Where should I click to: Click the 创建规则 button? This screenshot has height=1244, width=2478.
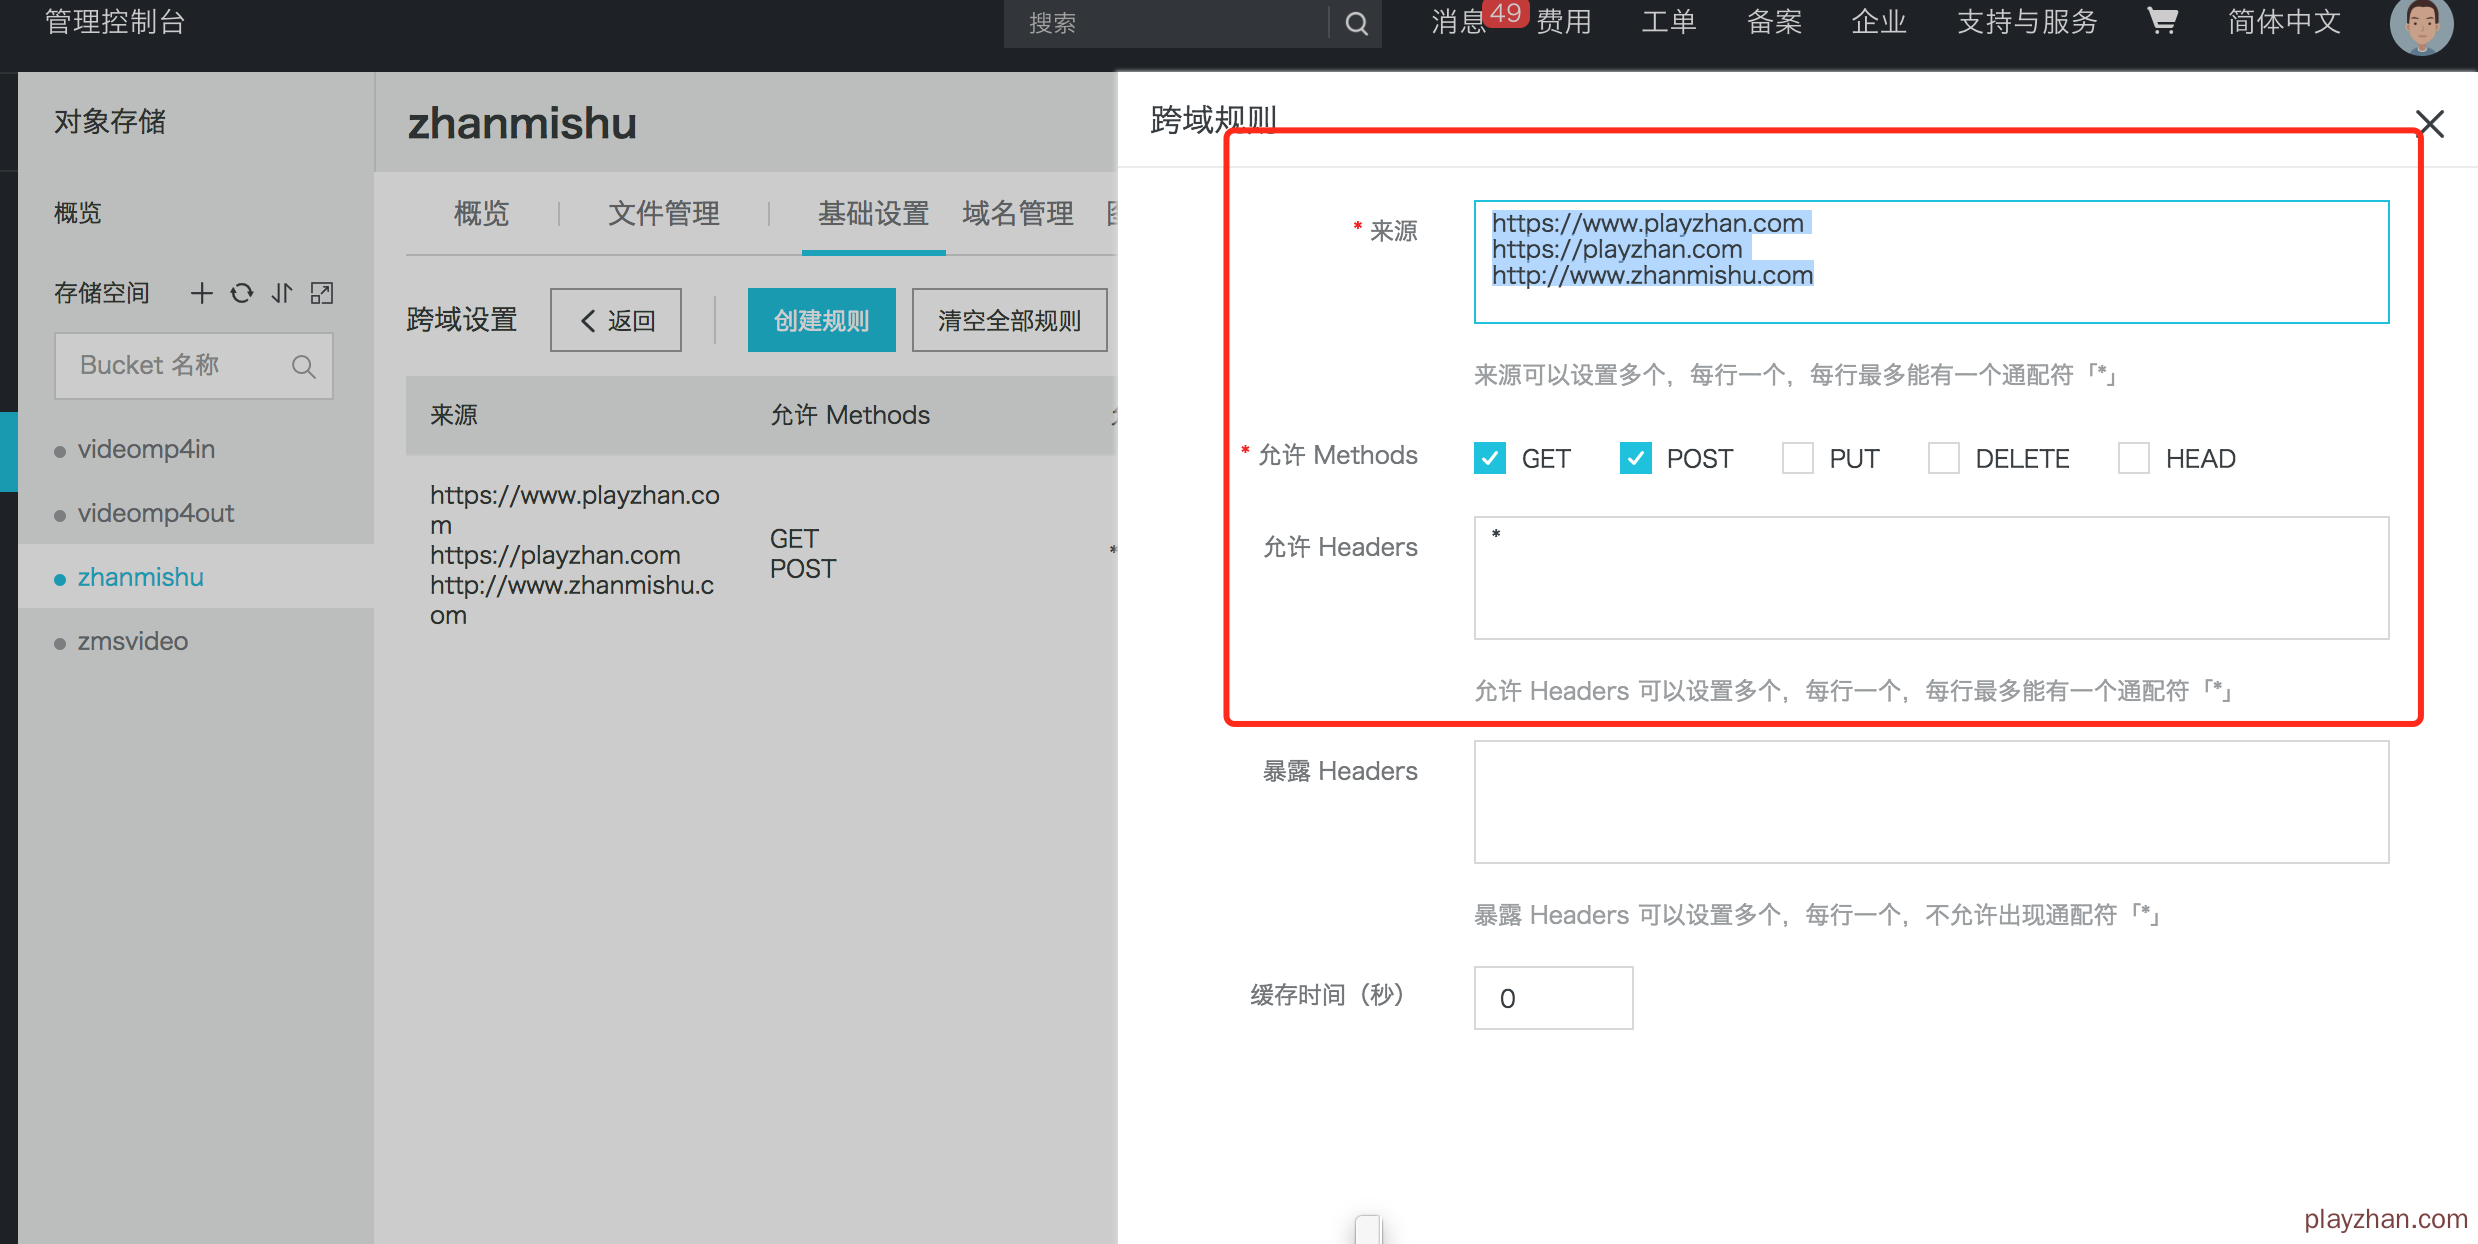[821, 320]
